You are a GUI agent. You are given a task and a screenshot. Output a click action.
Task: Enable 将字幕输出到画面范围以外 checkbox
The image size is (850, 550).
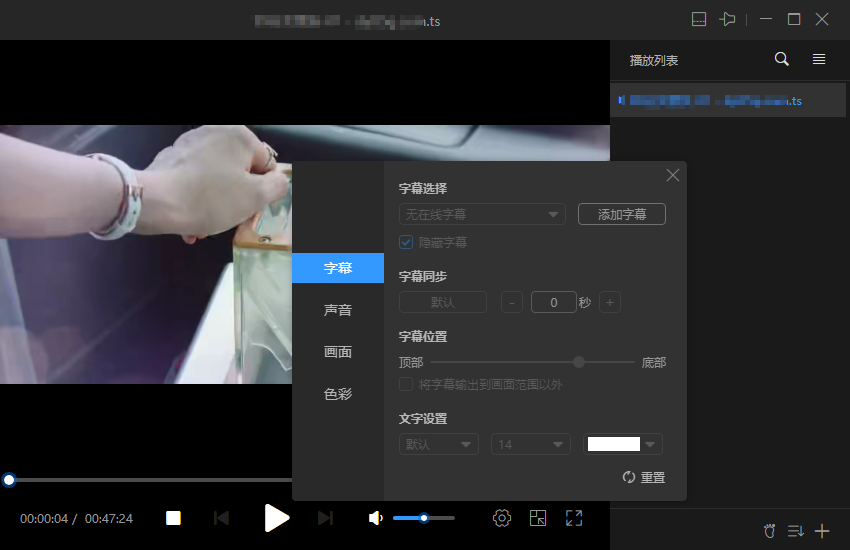click(405, 384)
